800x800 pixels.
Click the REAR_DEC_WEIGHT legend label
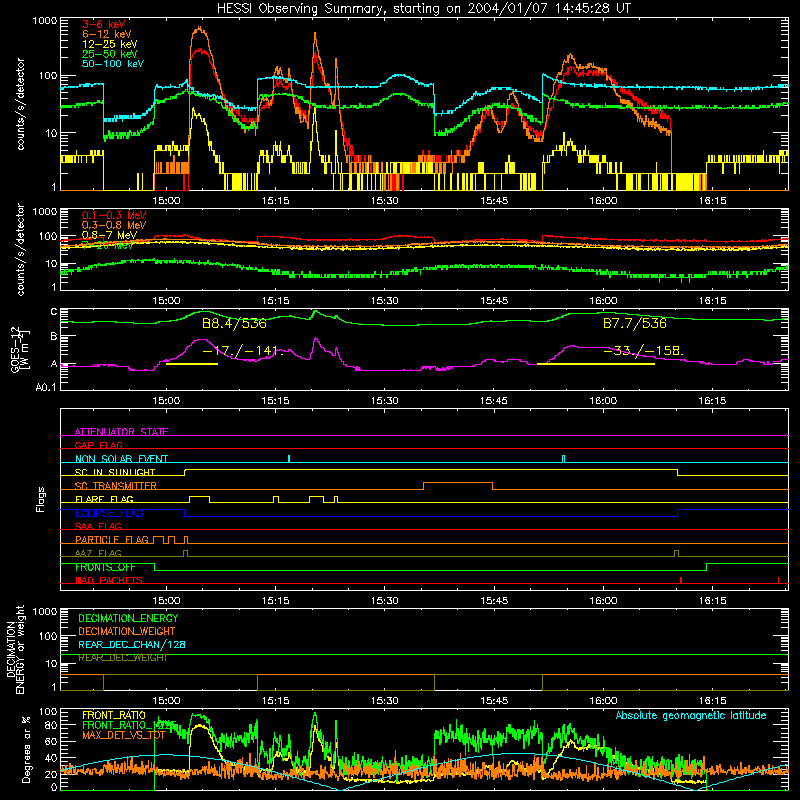coord(122,658)
